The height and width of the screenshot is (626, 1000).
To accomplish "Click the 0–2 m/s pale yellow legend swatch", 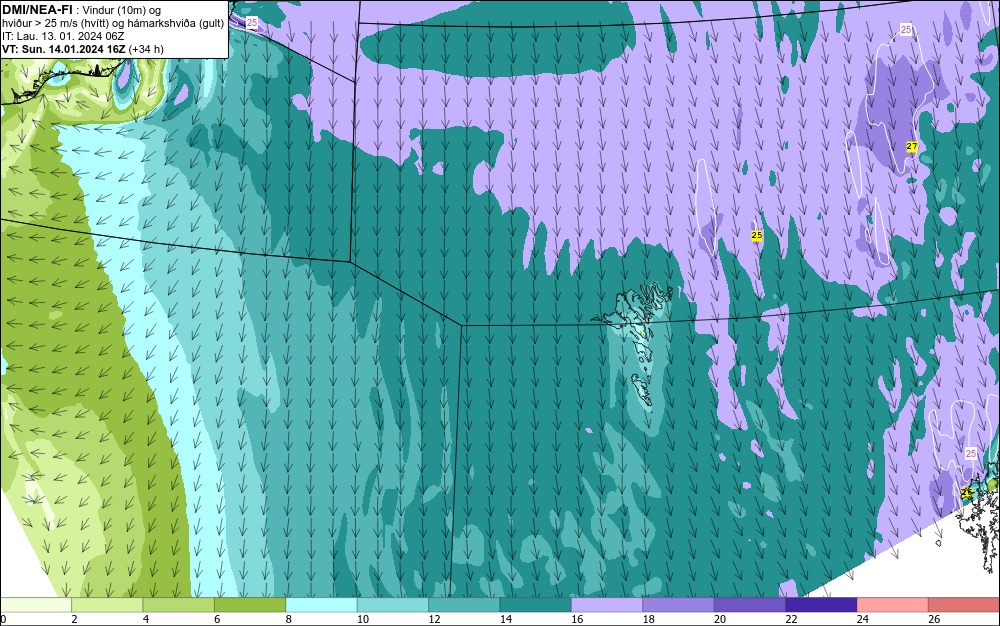I will (36, 605).
